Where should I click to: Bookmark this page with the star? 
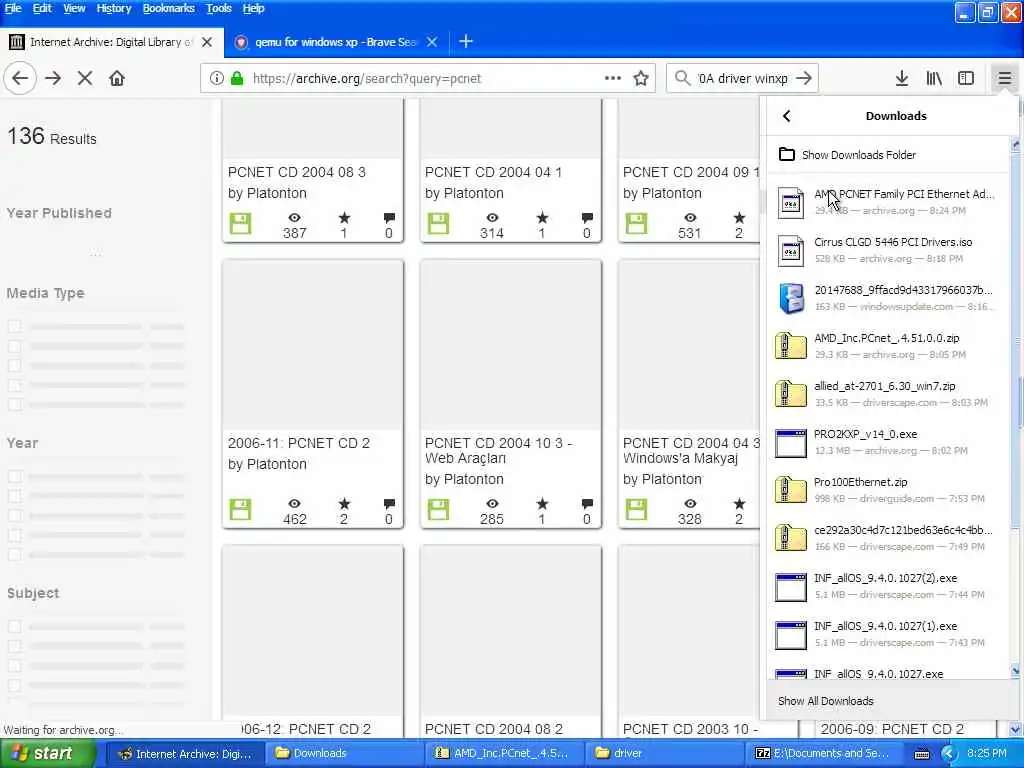click(x=641, y=78)
